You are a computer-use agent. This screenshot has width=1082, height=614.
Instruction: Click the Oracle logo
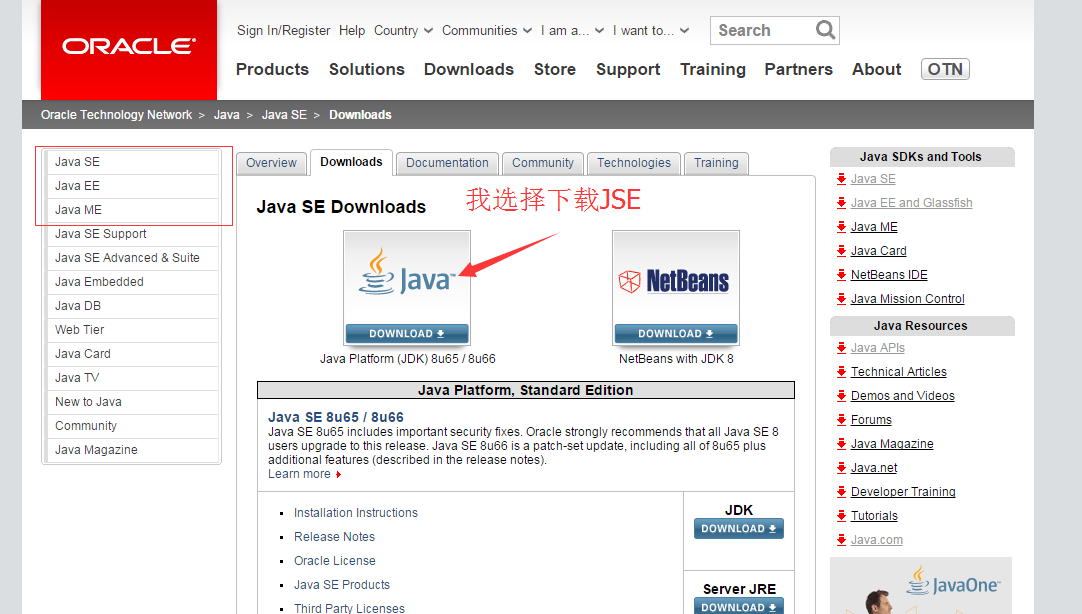[x=129, y=46]
